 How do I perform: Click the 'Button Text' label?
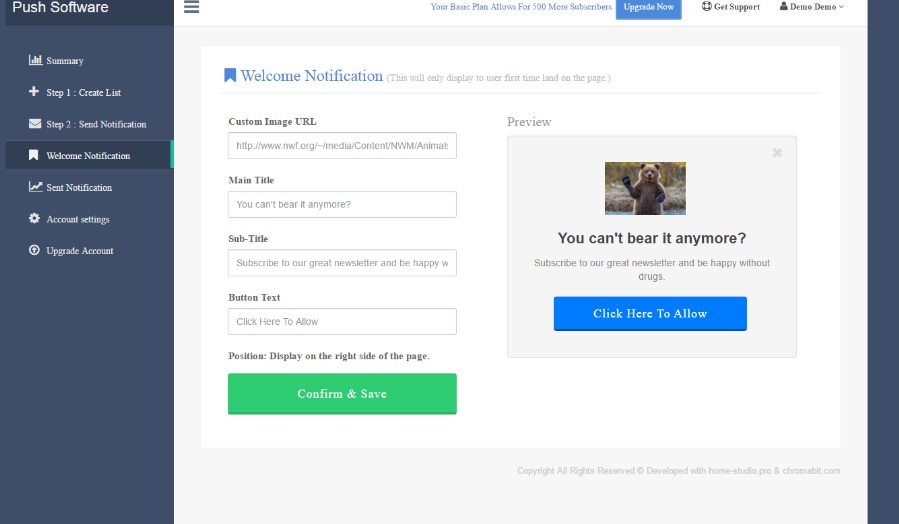pyautogui.click(x=254, y=298)
